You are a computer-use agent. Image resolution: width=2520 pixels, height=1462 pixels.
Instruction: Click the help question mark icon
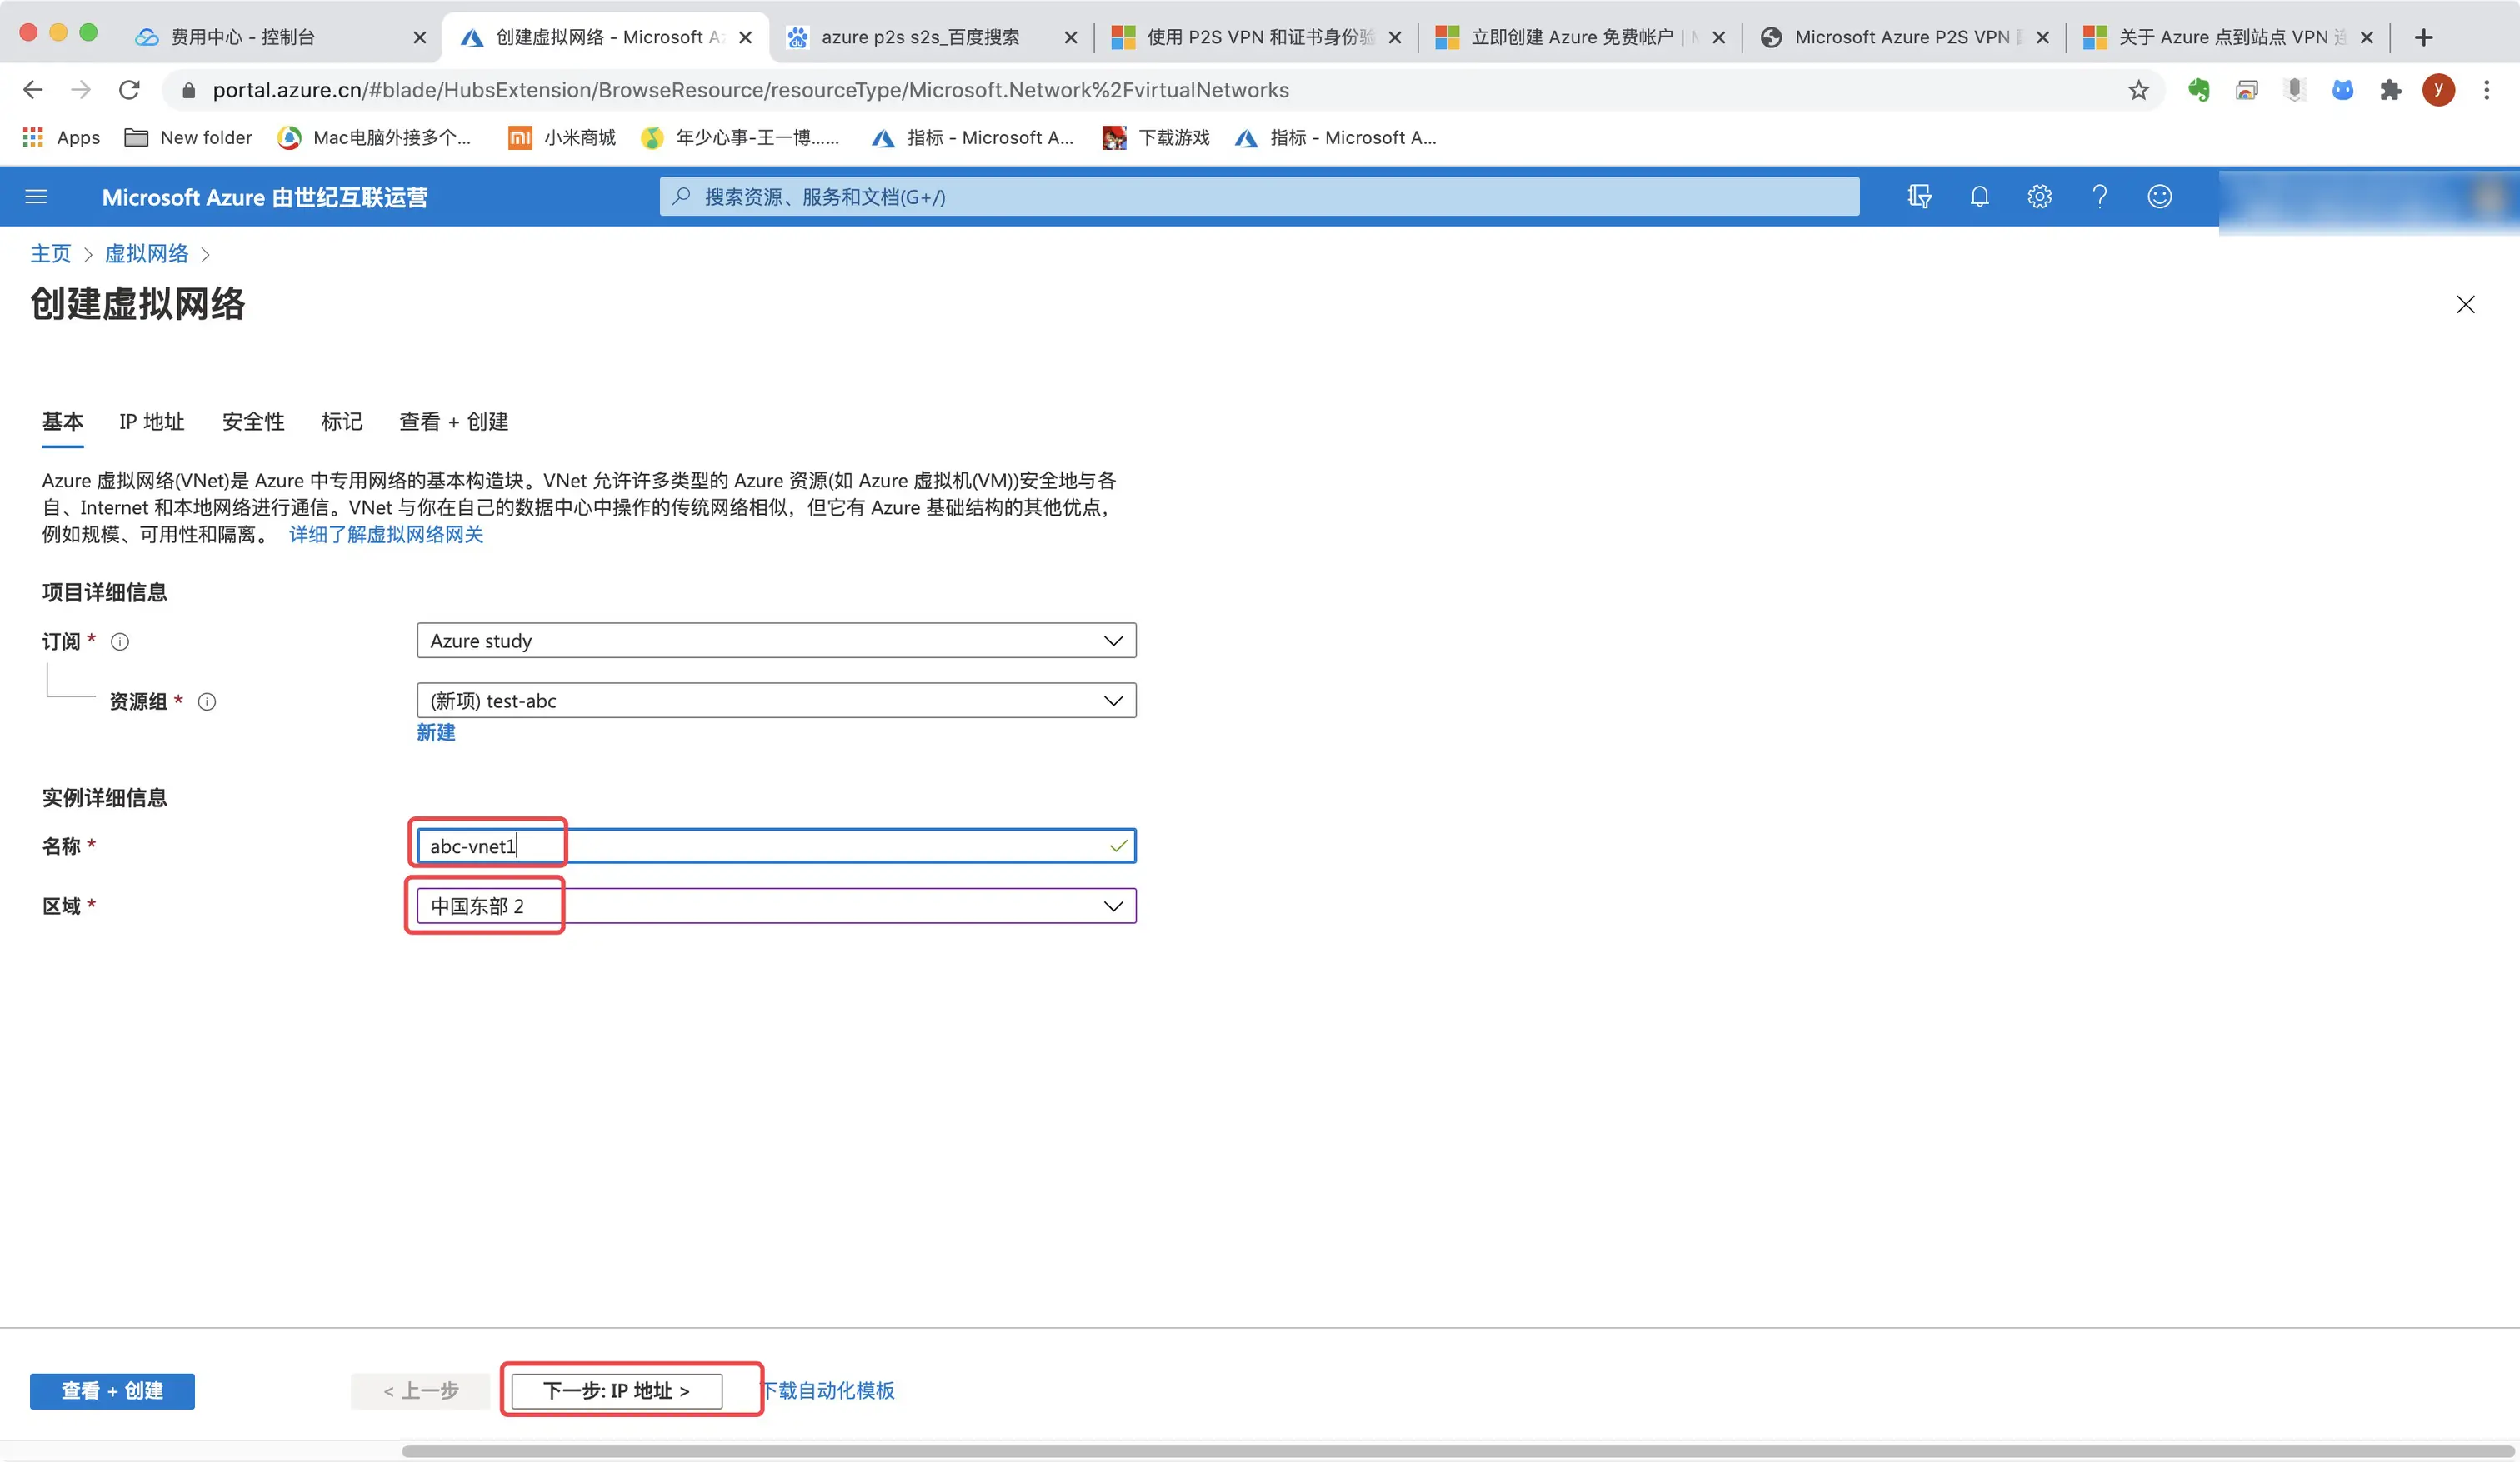click(x=2099, y=197)
